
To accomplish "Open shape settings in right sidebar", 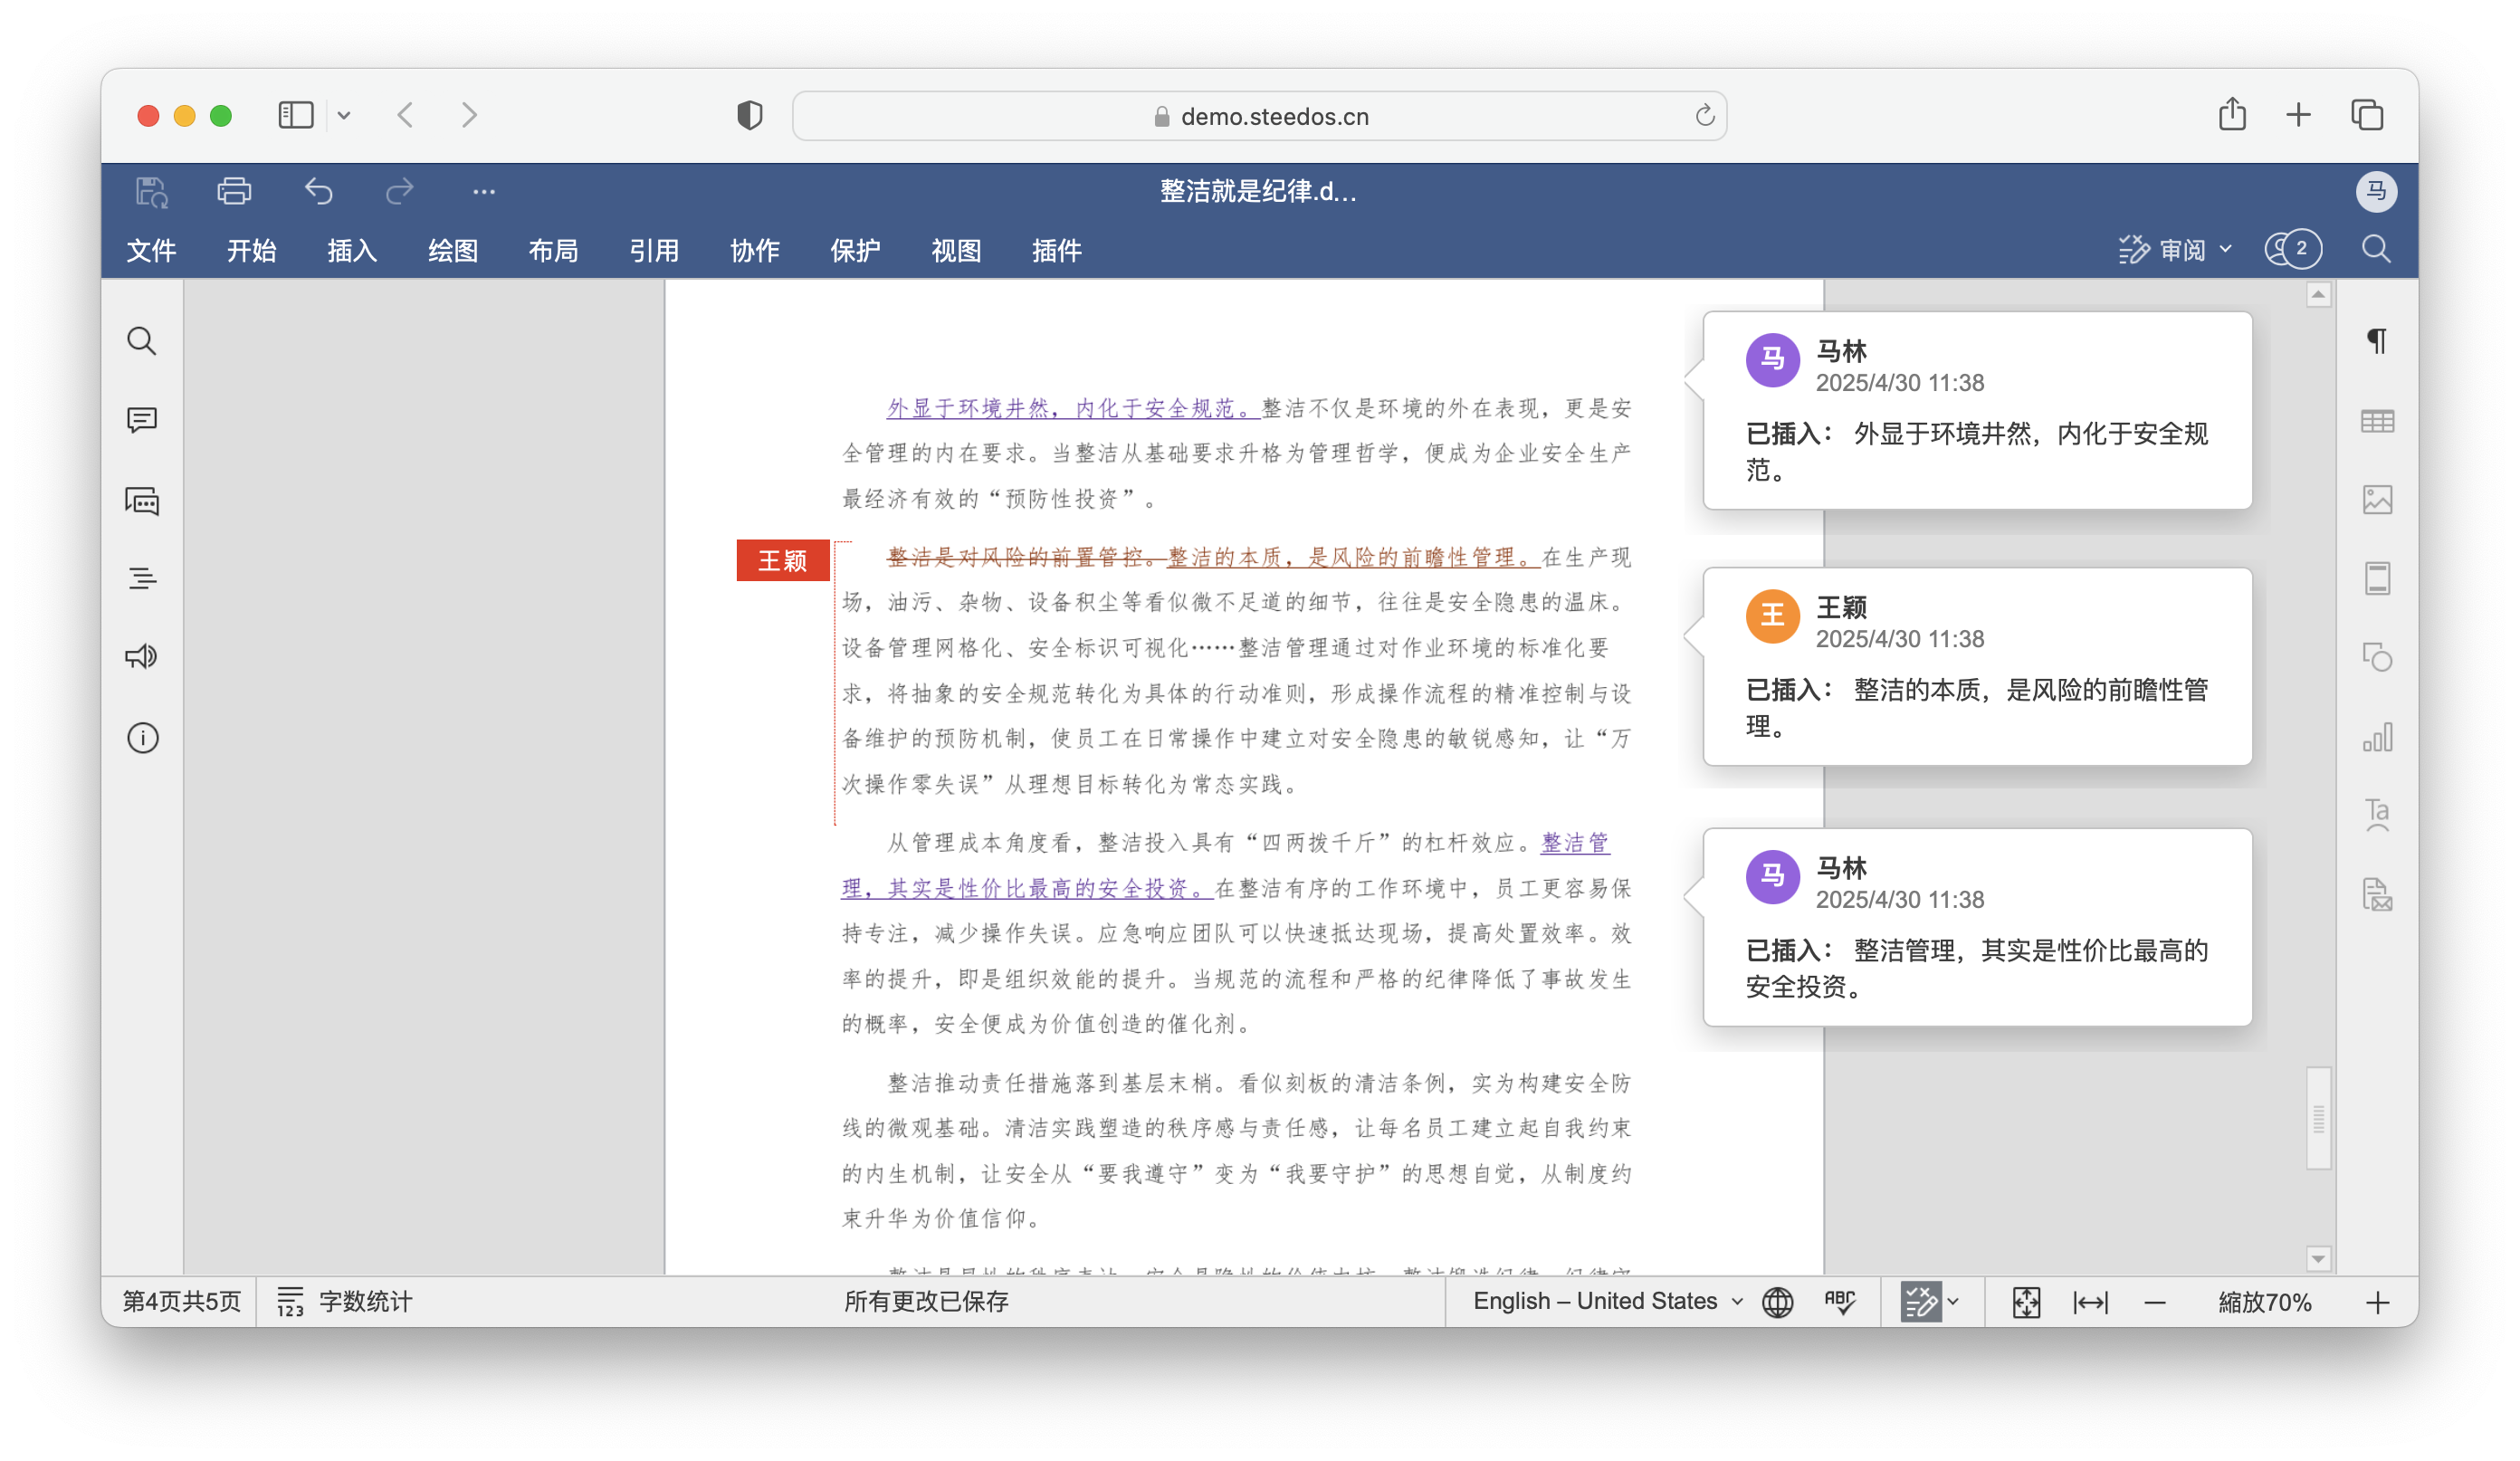I will 2377,657.
